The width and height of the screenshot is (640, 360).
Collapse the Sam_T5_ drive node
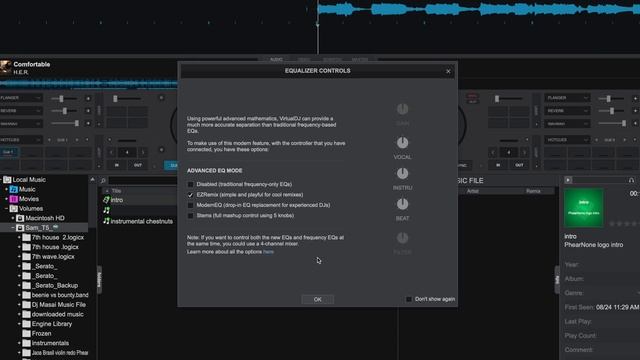[x=13, y=228]
